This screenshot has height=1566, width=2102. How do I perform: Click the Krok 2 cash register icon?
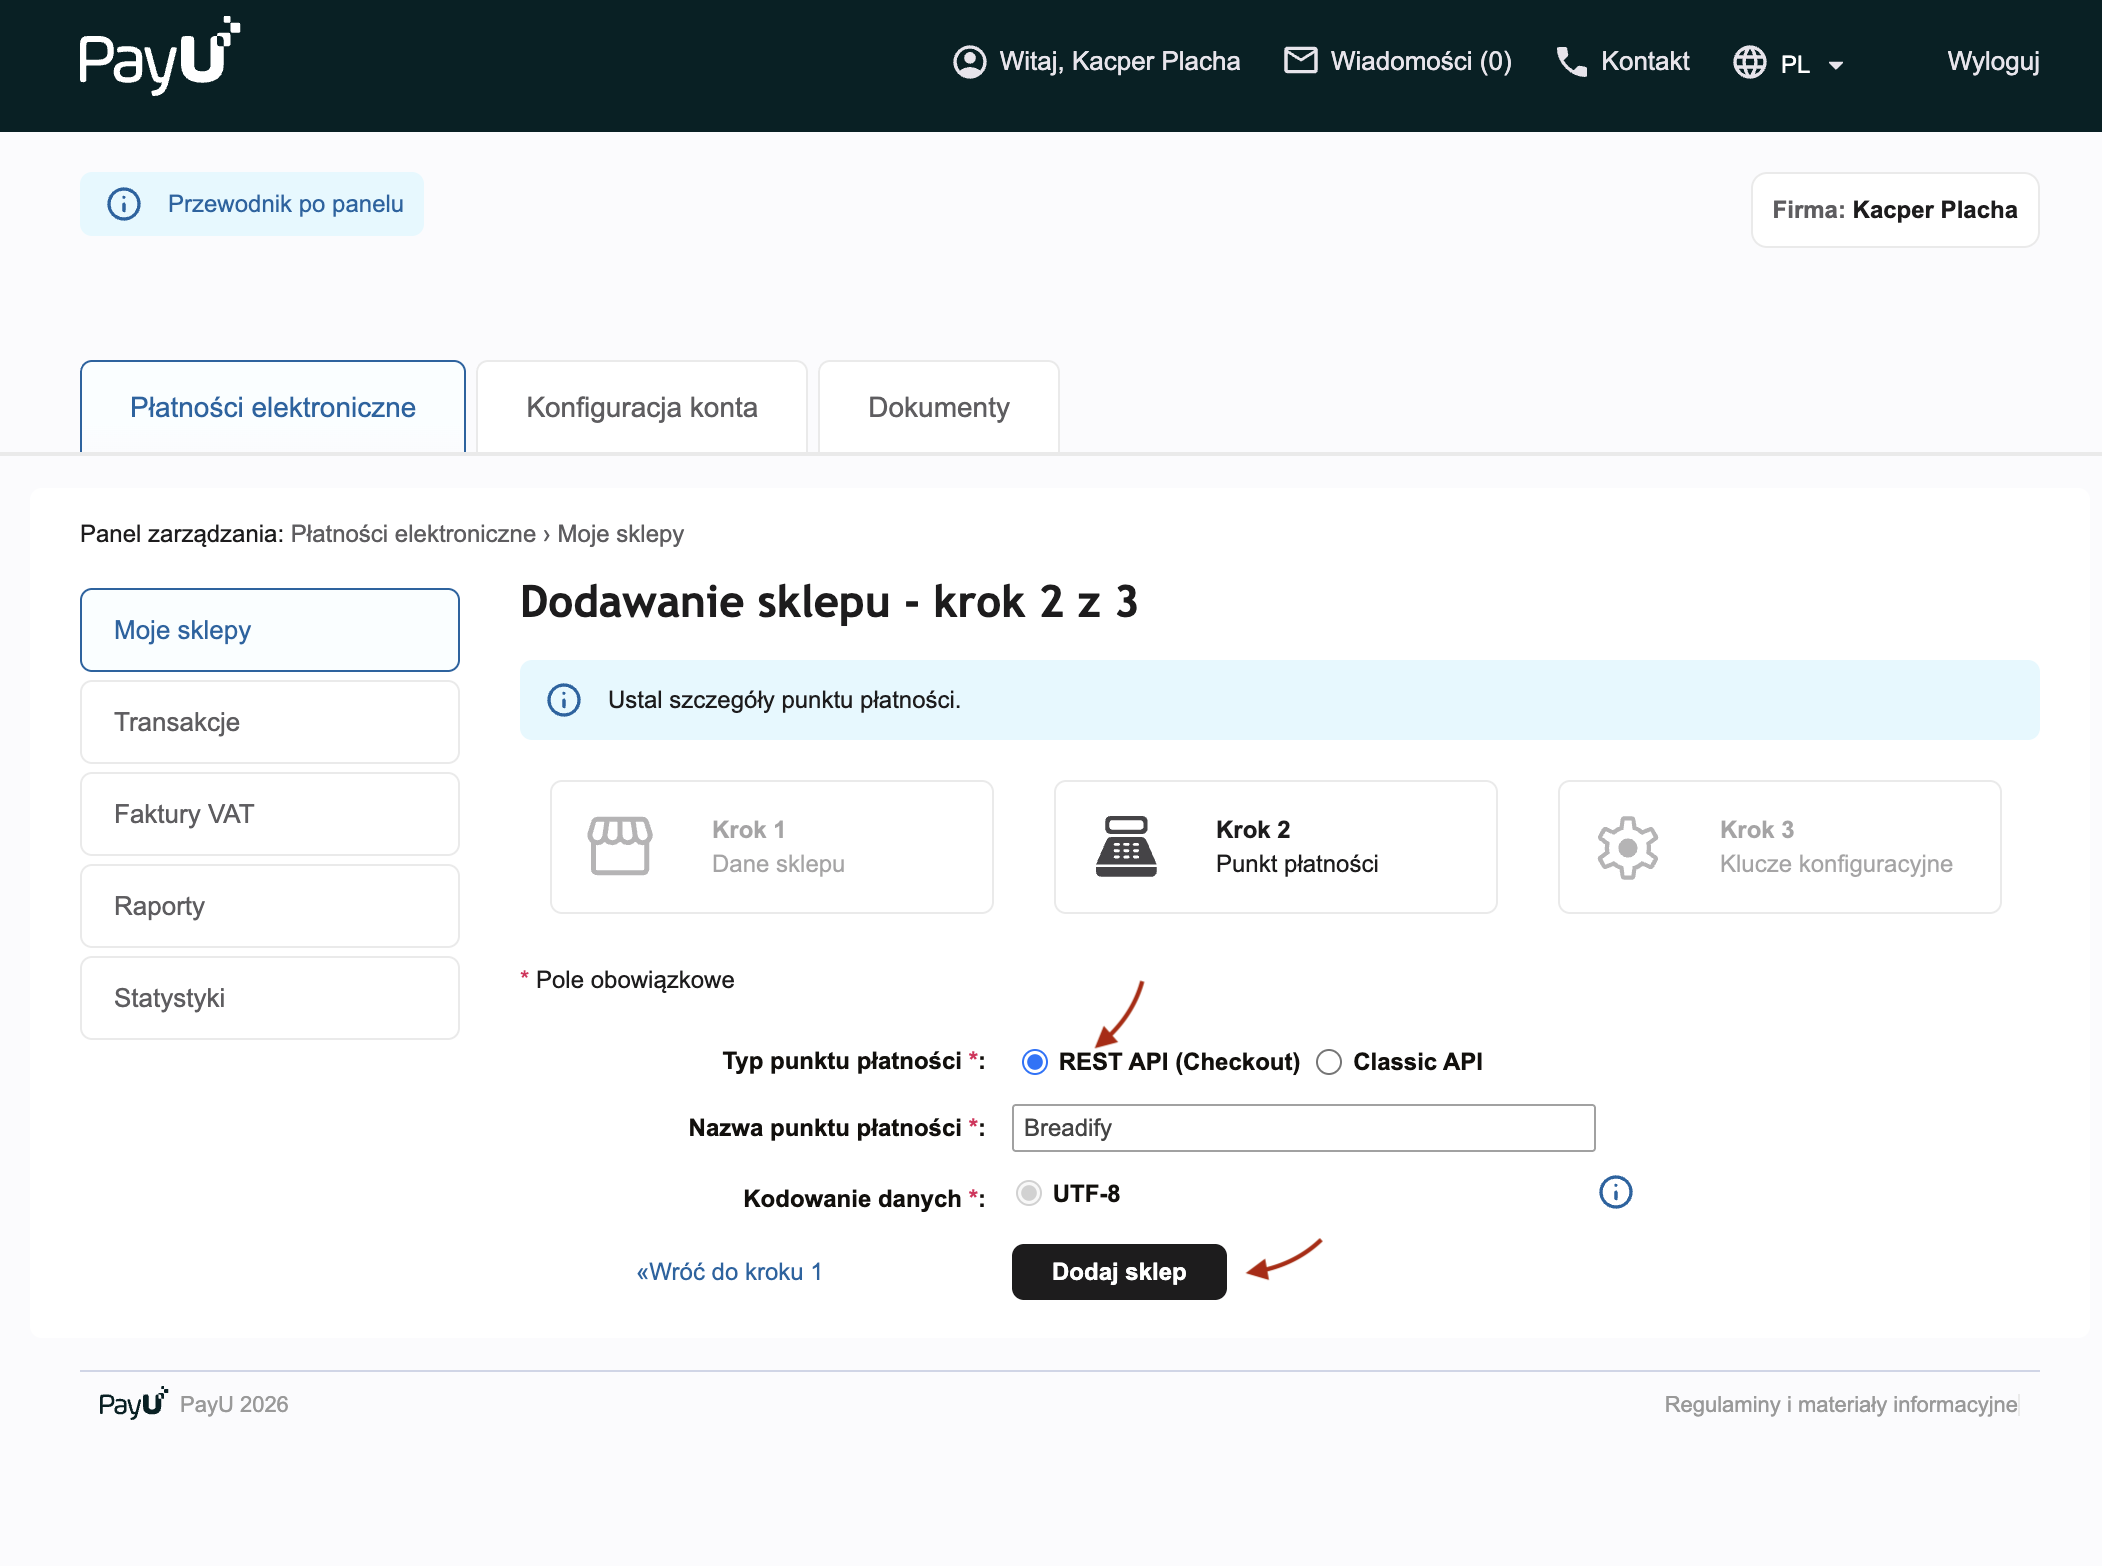tap(1126, 846)
